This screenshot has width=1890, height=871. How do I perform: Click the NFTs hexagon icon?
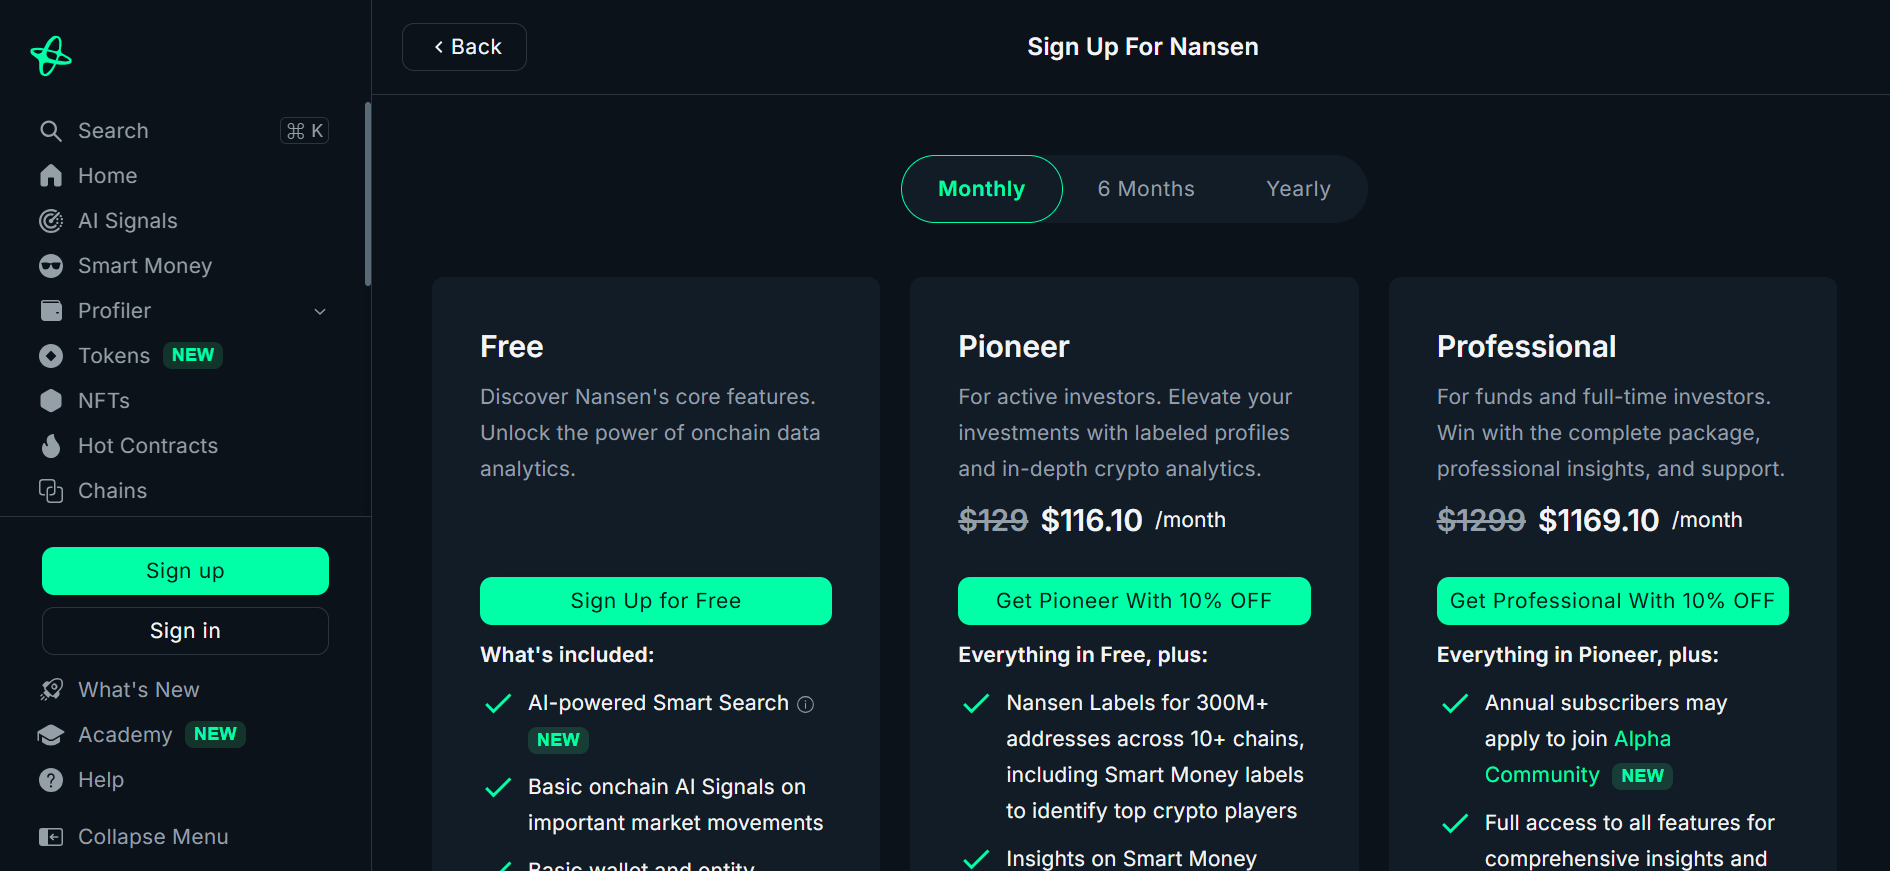(x=51, y=401)
